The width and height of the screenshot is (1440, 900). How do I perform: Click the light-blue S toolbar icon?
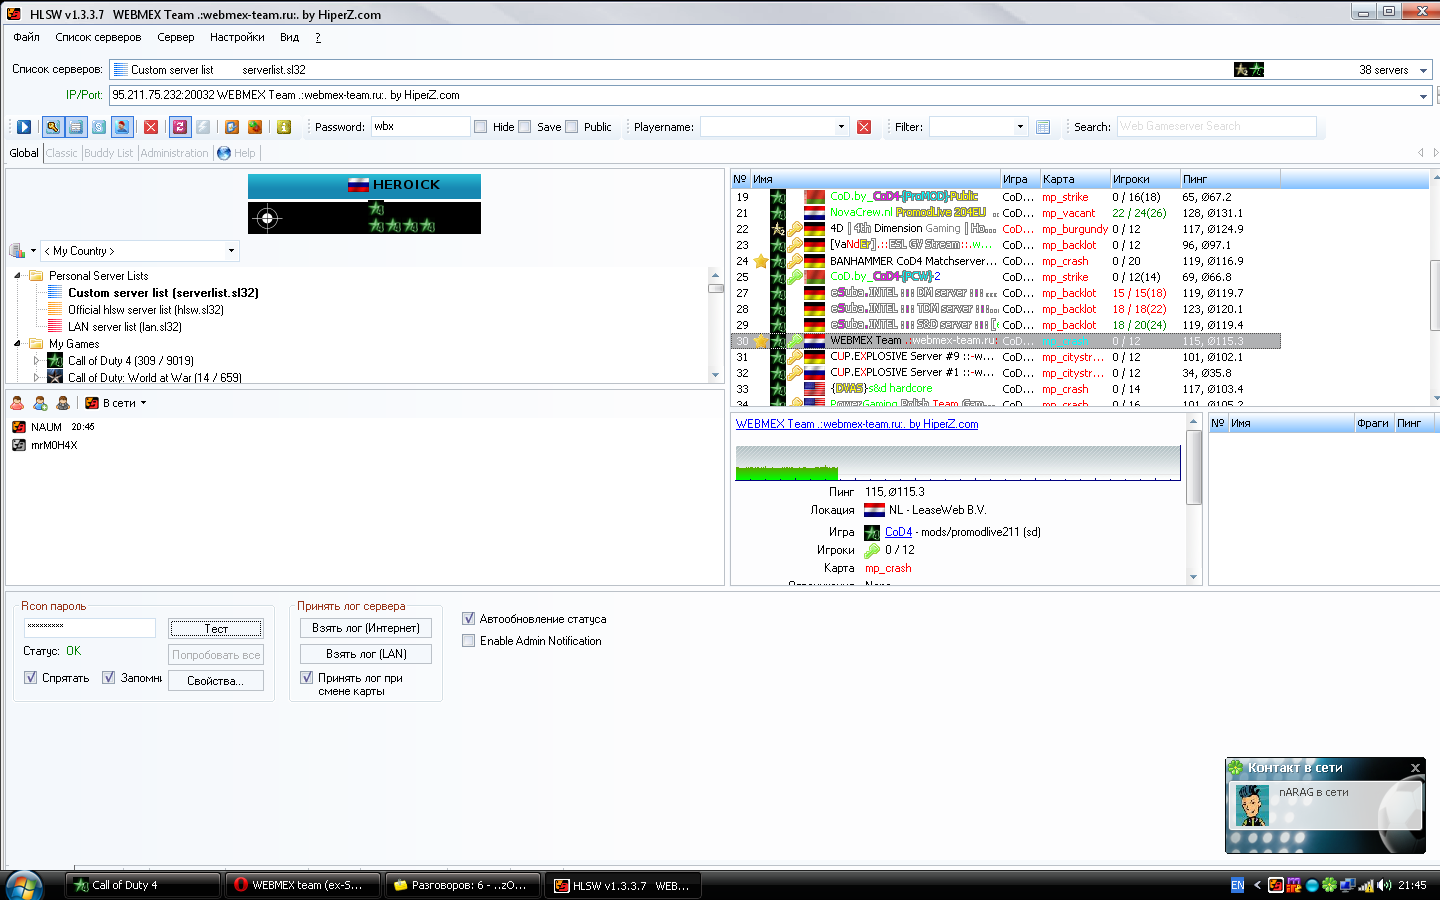(x=99, y=127)
